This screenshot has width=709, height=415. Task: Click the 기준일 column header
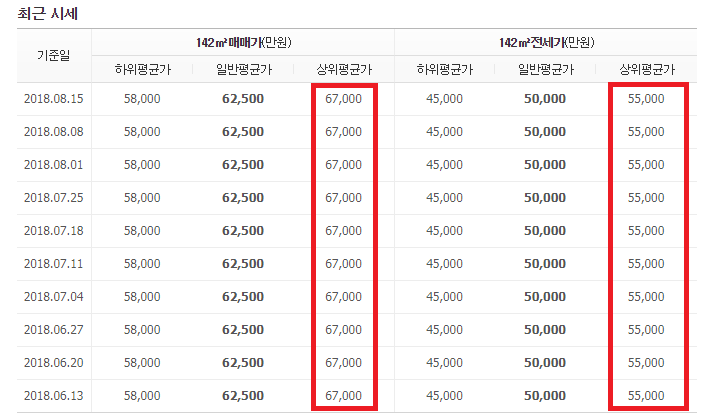coord(53,56)
